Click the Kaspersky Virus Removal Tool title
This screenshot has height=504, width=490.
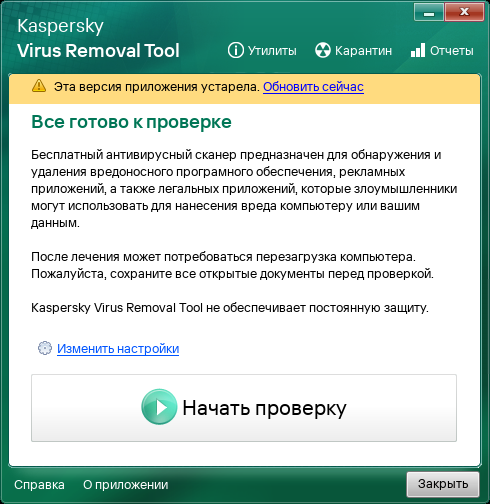coord(98,38)
